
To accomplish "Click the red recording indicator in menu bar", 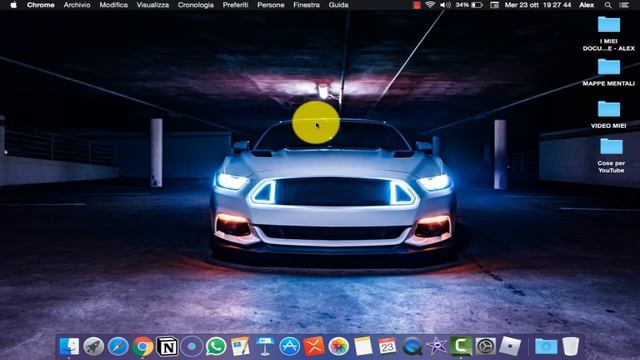I will [416, 5].
